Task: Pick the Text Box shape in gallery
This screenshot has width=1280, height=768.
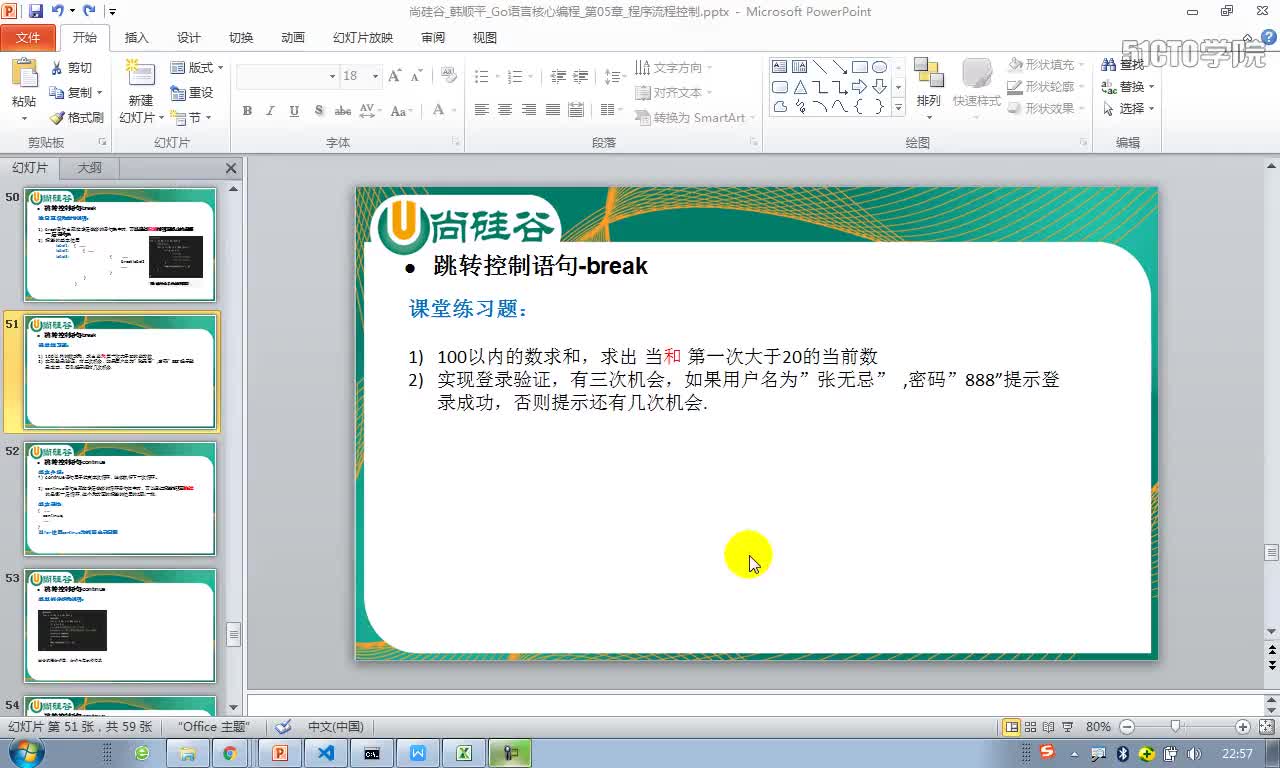Action: click(780, 67)
